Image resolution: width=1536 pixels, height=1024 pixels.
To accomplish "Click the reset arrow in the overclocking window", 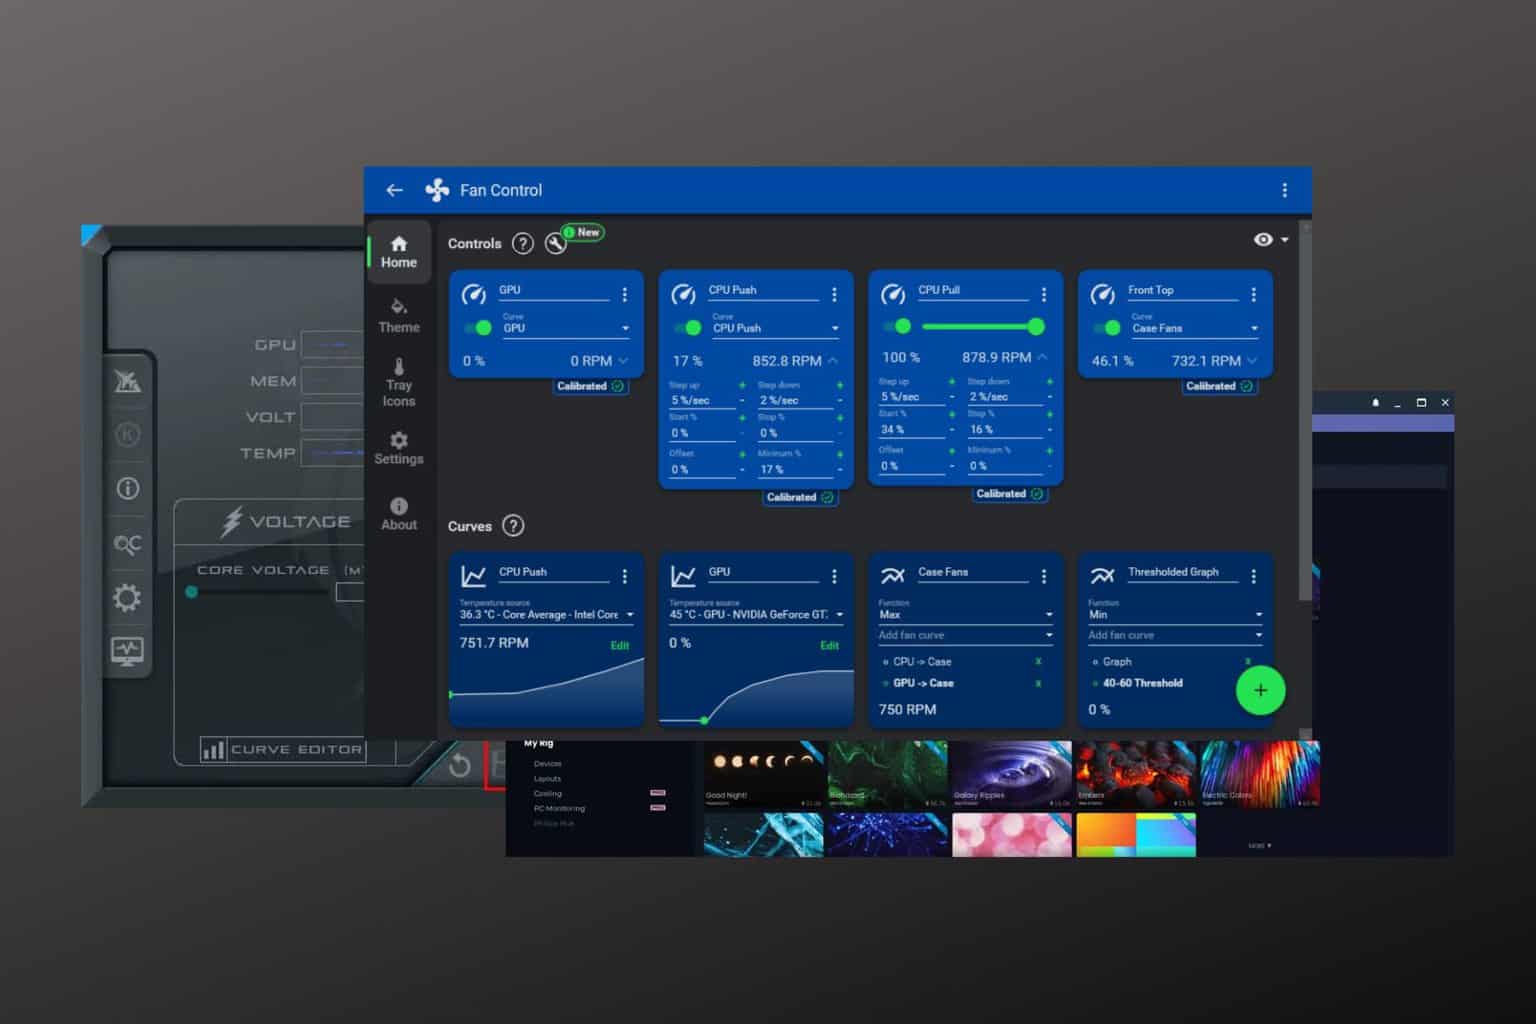I will 460,766.
